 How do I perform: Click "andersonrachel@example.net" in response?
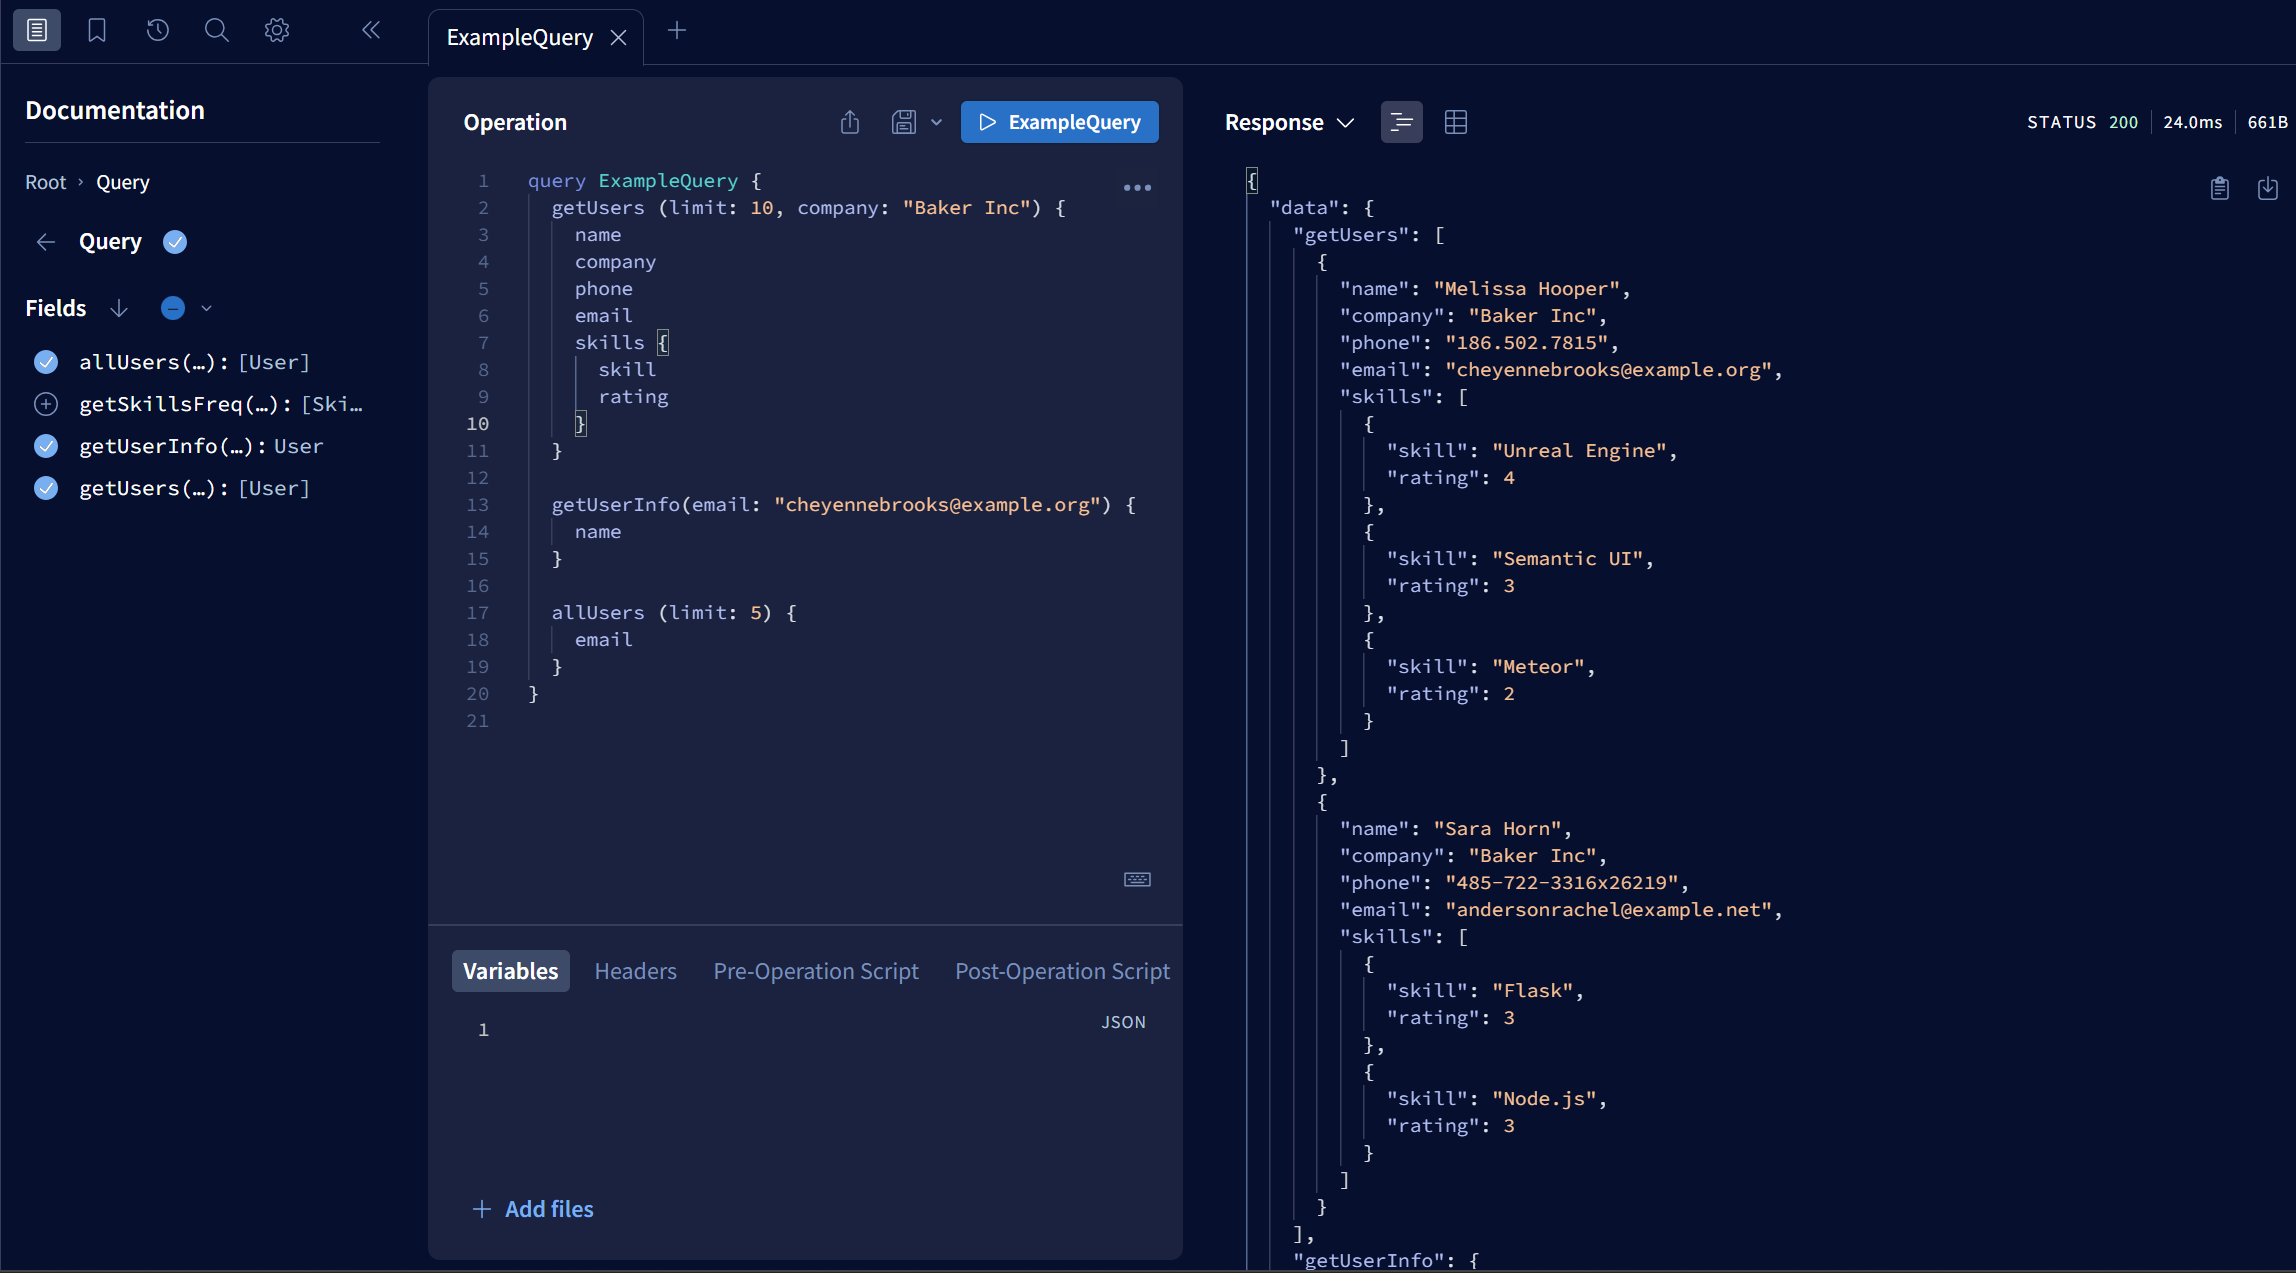click(x=1608, y=910)
